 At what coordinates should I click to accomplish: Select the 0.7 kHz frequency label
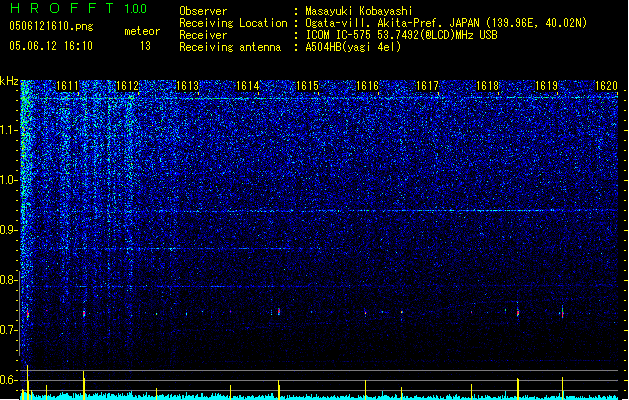(10, 330)
